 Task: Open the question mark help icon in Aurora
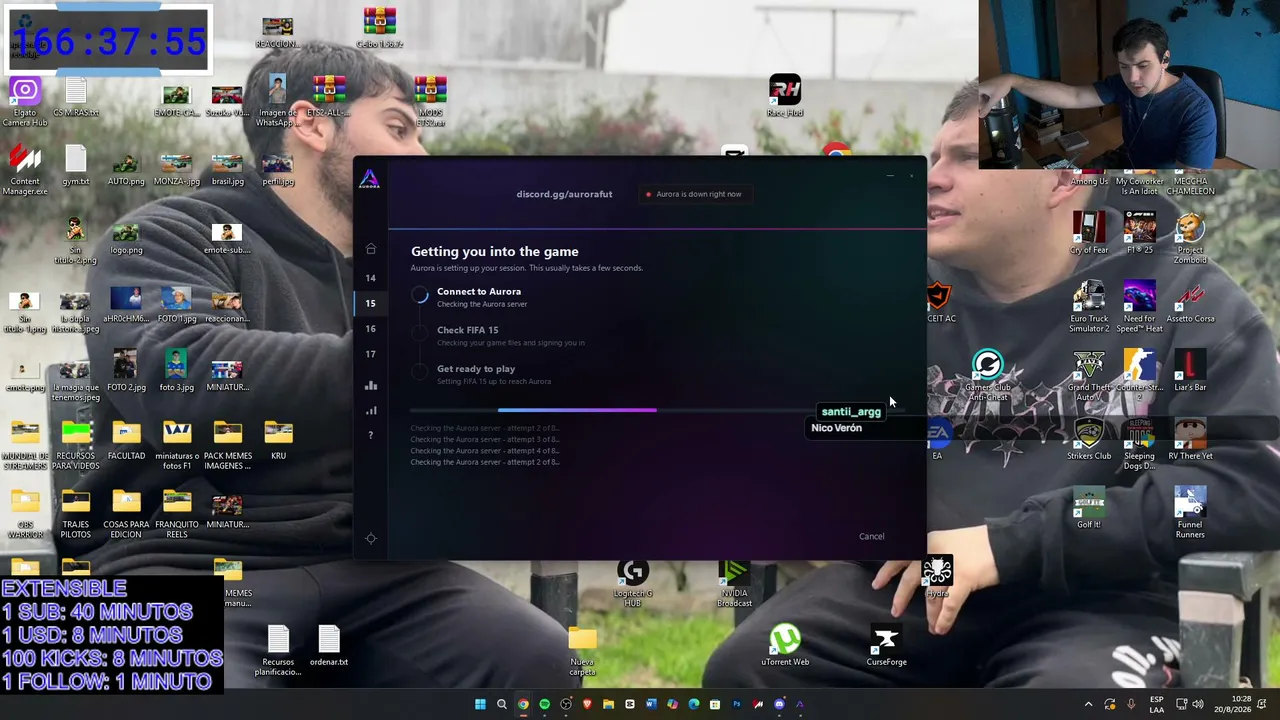tap(370, 435)
